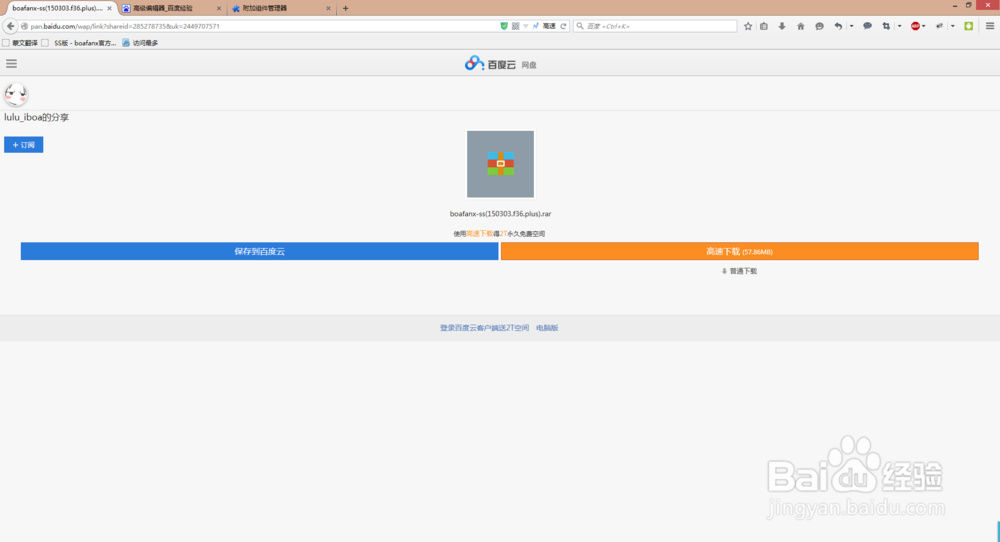The width and height of the screenshot is (1000, 542).
Task: Click the red Adblock Plus icon
Action: click(915, 26)
